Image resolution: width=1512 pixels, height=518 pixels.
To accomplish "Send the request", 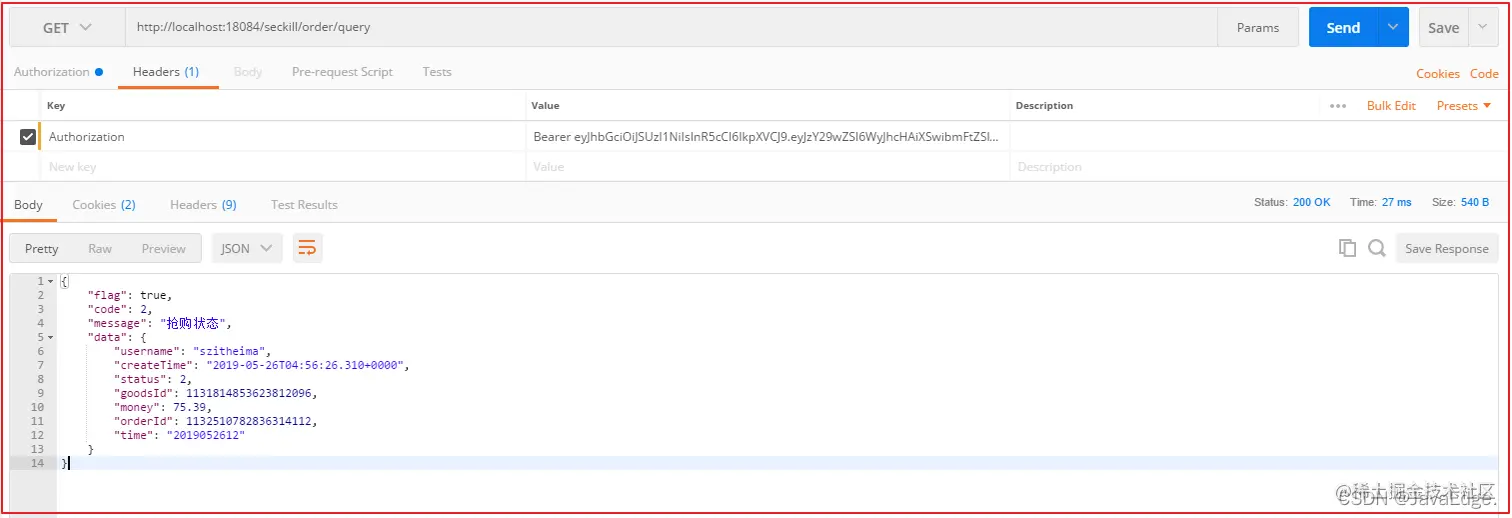I will 1343,28.
